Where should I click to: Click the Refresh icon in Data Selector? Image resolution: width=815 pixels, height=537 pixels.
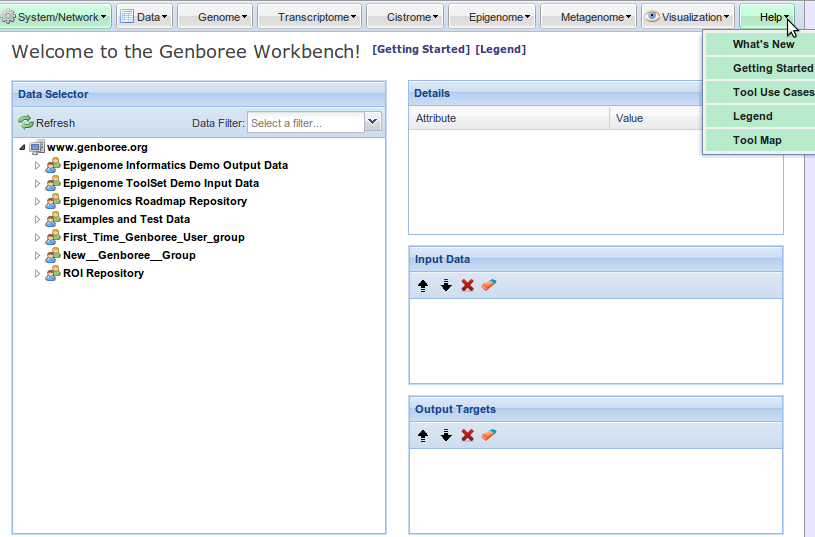26,123
